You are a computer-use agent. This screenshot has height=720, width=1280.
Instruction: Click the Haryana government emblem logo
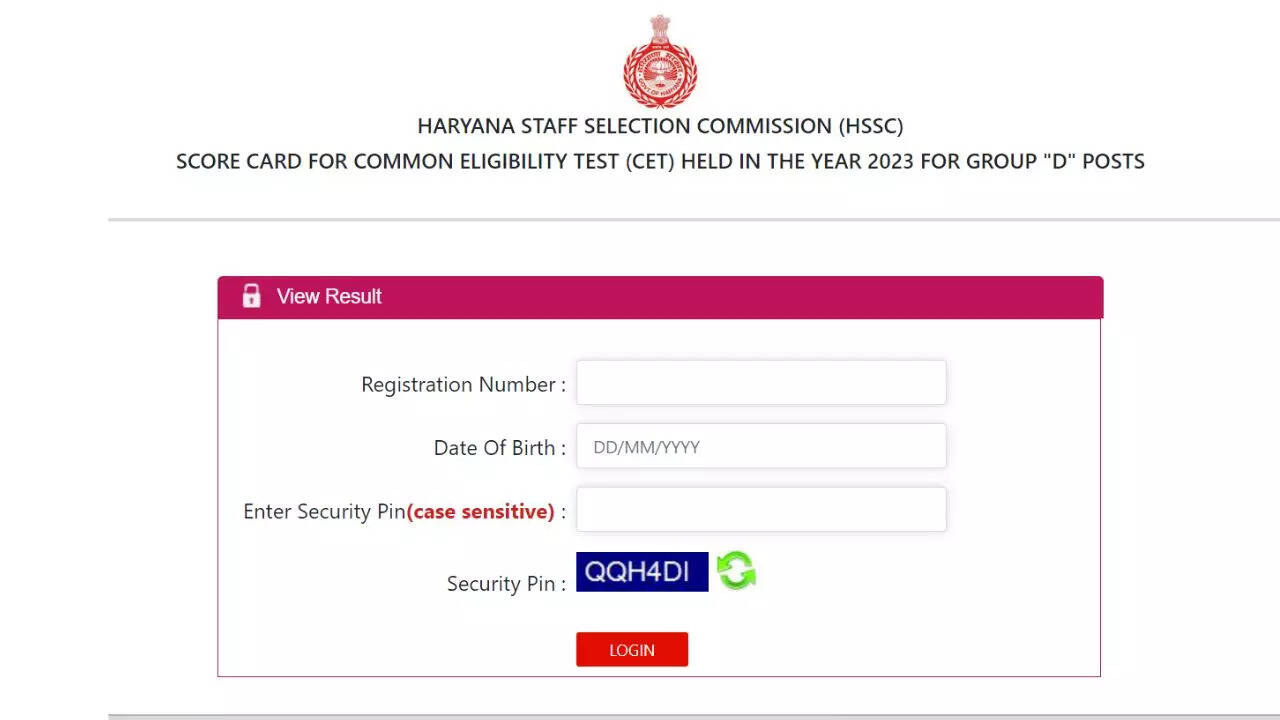(660, 62)
